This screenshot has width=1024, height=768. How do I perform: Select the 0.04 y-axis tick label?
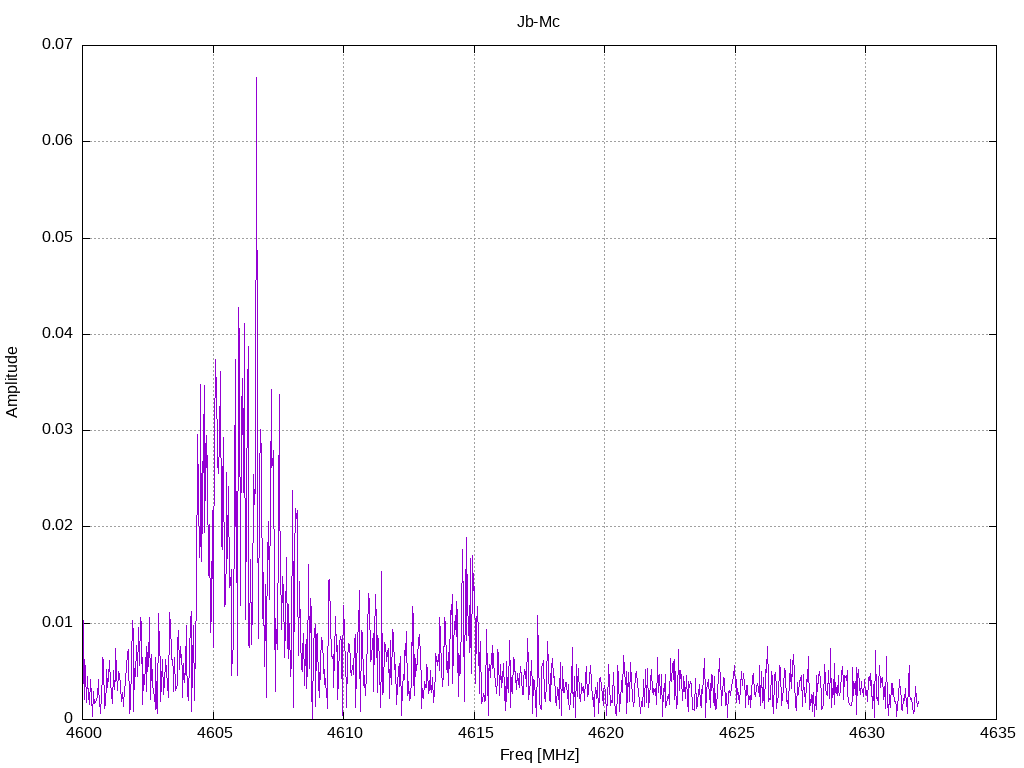click(57, 334)
